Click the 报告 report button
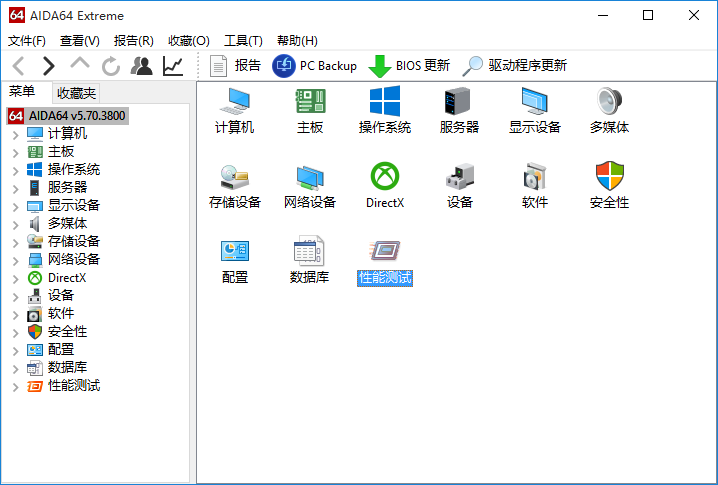Image resolution: width=718 pixels, height=485 pixels. [236, 66]
